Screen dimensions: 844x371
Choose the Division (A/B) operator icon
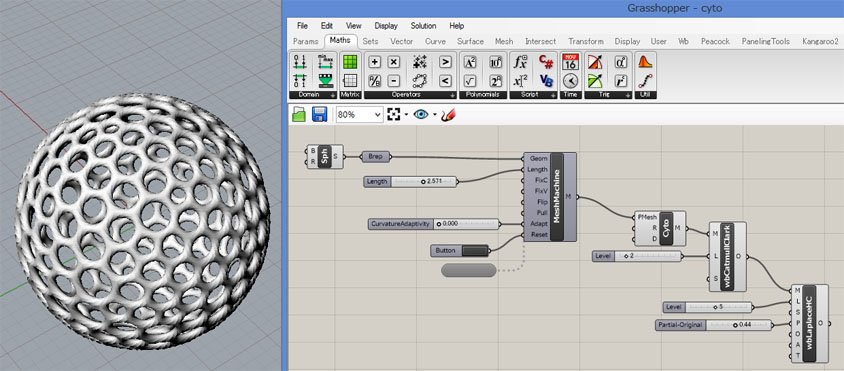(x=375, y=81)
